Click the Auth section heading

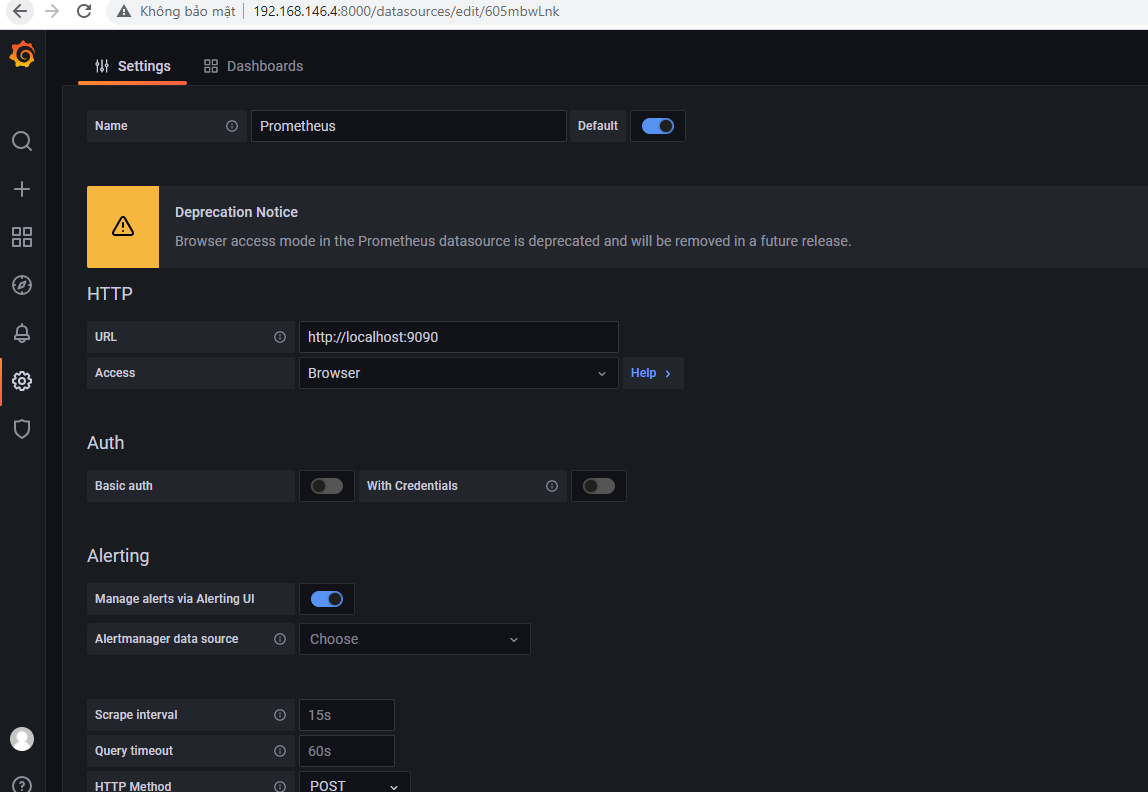point(105,443)
